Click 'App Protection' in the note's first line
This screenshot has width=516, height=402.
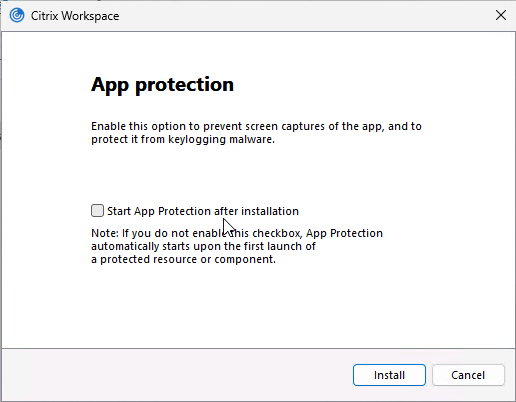pos(344,233)
